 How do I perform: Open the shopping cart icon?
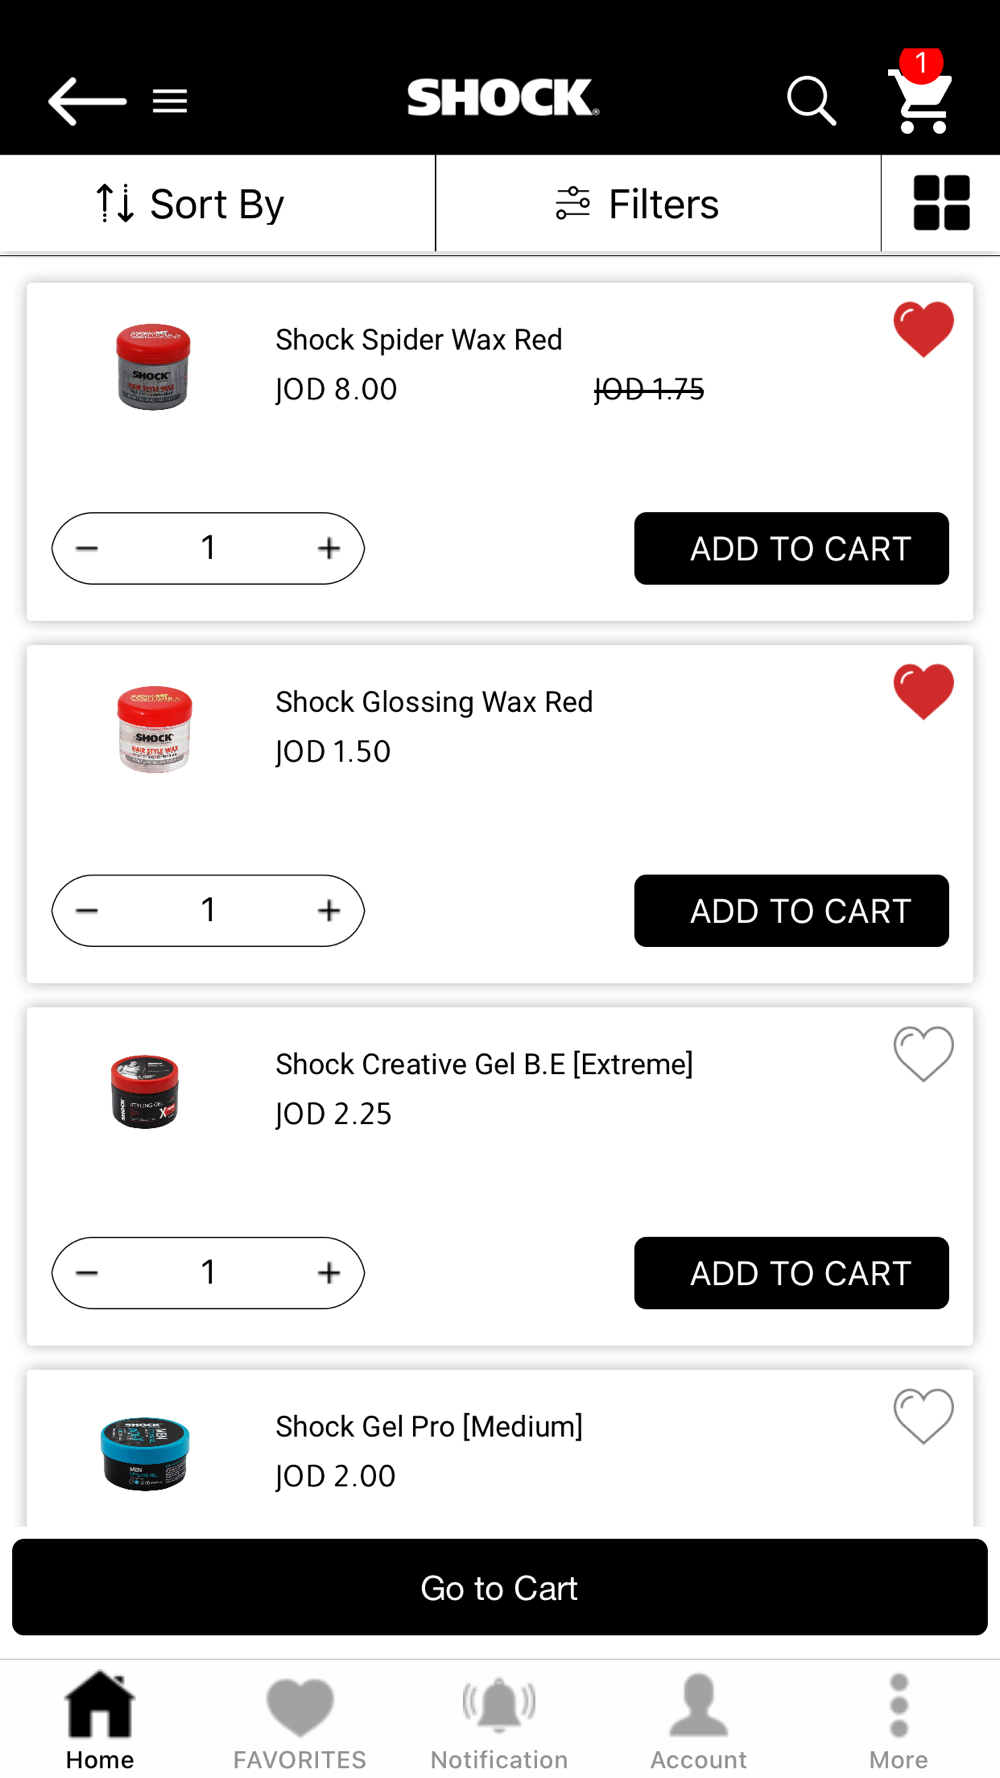pos(921,99)
